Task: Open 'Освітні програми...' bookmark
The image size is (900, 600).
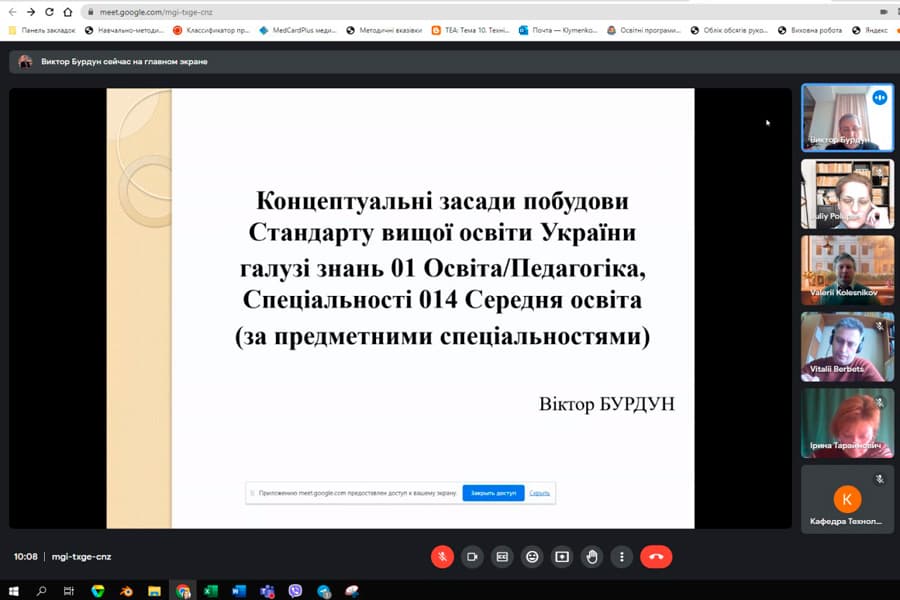Action: 643,30
